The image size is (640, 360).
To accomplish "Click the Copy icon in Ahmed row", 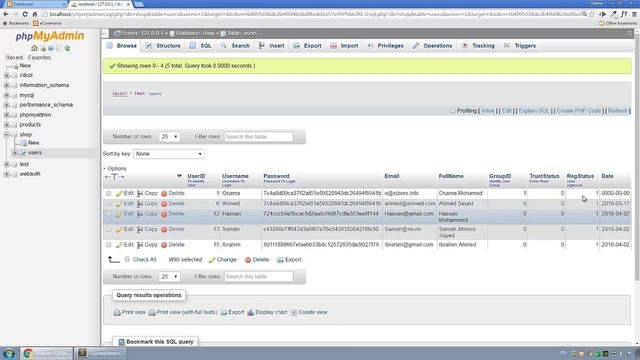I will pyautogui.click(x=140, y=204).
